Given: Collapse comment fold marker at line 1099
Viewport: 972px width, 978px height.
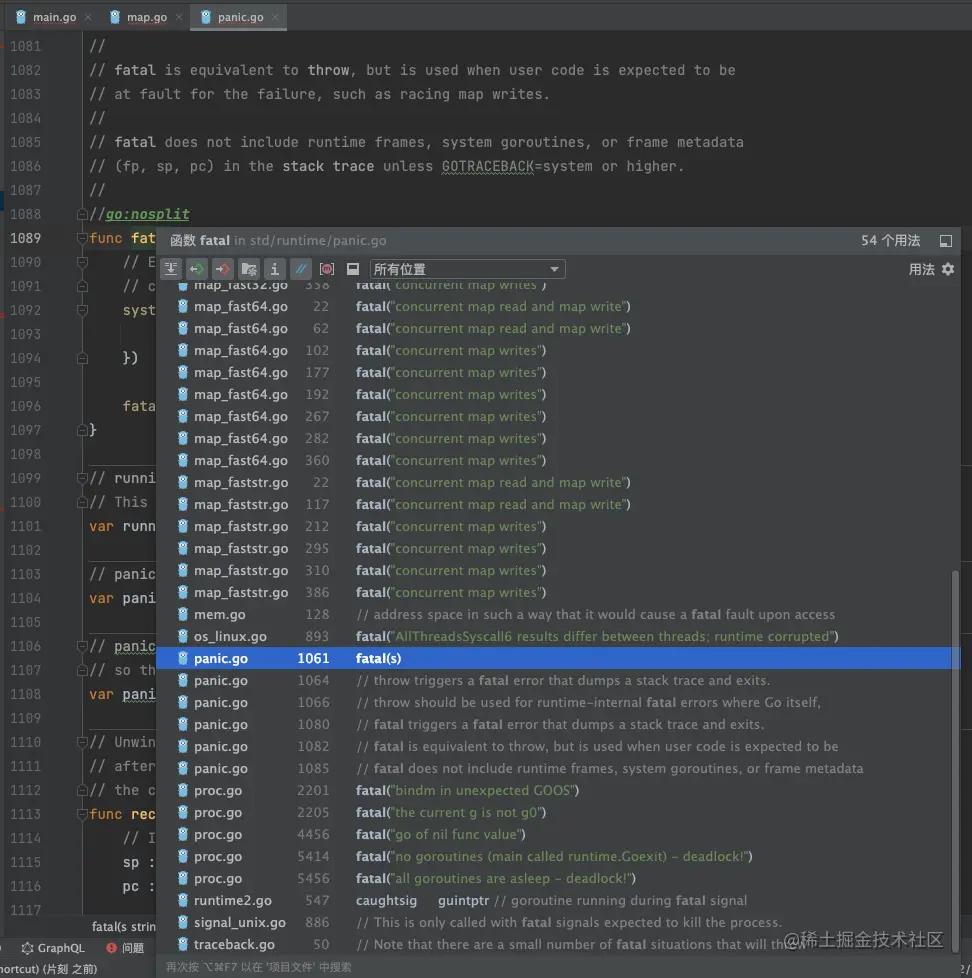Looking at the screenshot, I should pyautogui.click(x=82, y=478).
